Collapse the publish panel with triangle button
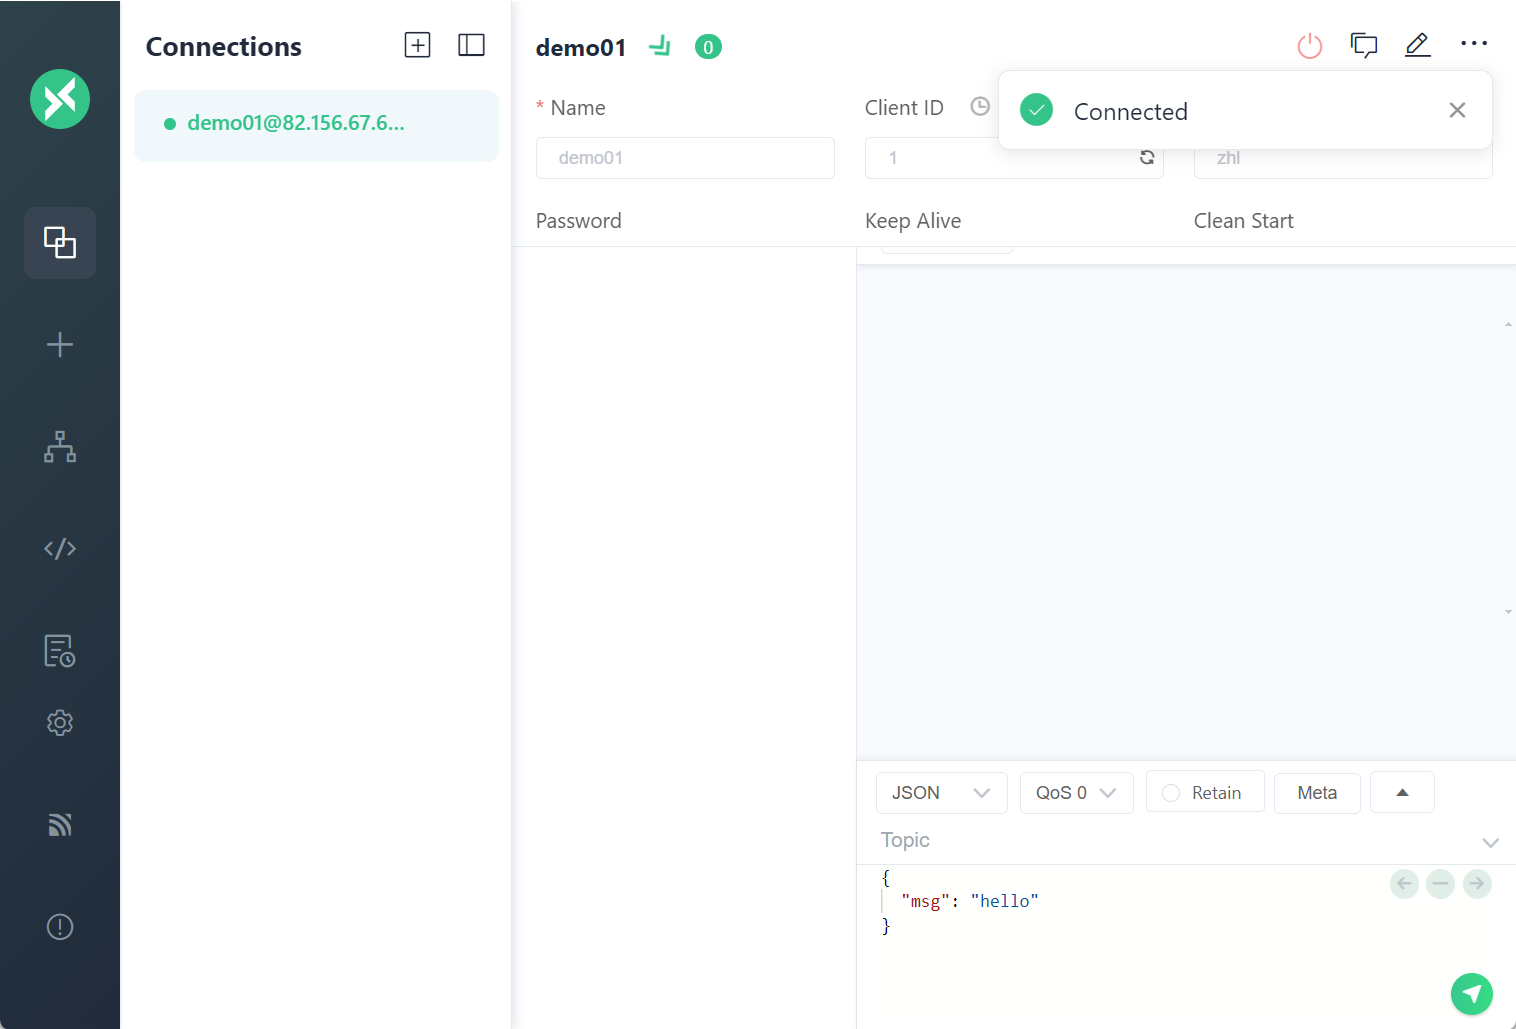The height and width of the screenshot is (1029, 1516). coord(1402,793)
